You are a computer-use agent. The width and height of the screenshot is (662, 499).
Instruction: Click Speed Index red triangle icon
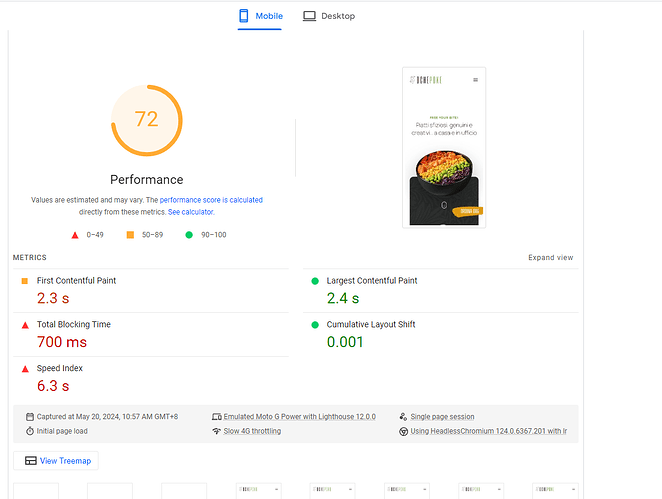coord(25,369)
